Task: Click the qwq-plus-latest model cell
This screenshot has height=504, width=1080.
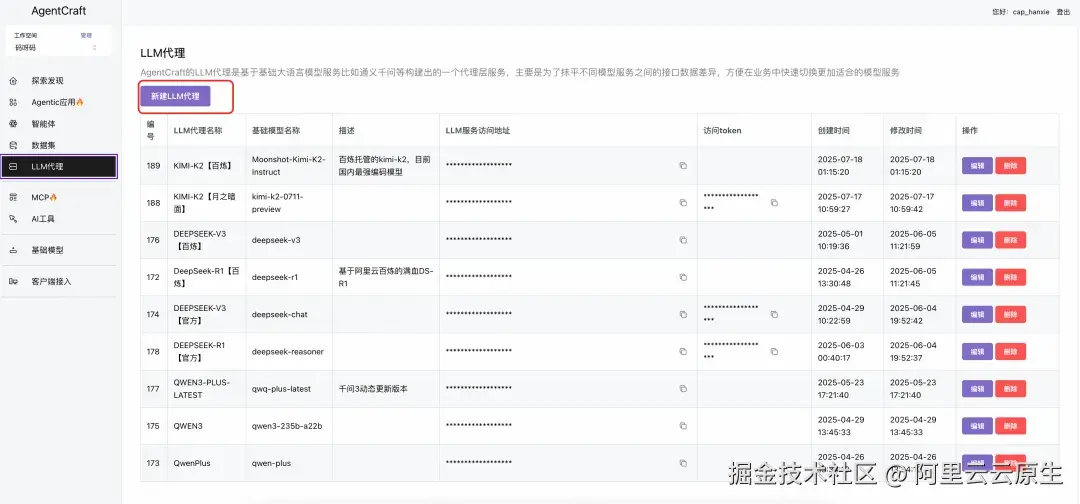Action: pyautogui.click(x=281, y=388)
